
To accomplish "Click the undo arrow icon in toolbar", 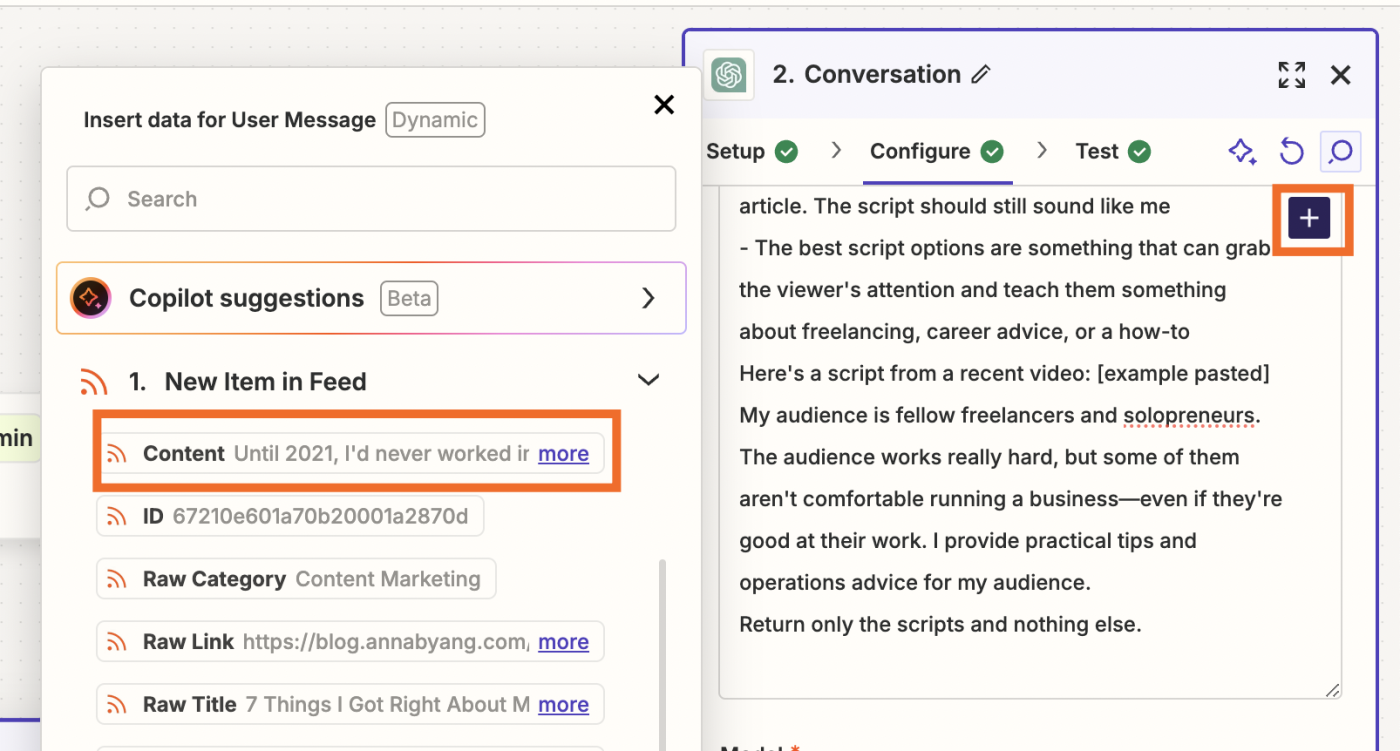I will [1291, 152].
